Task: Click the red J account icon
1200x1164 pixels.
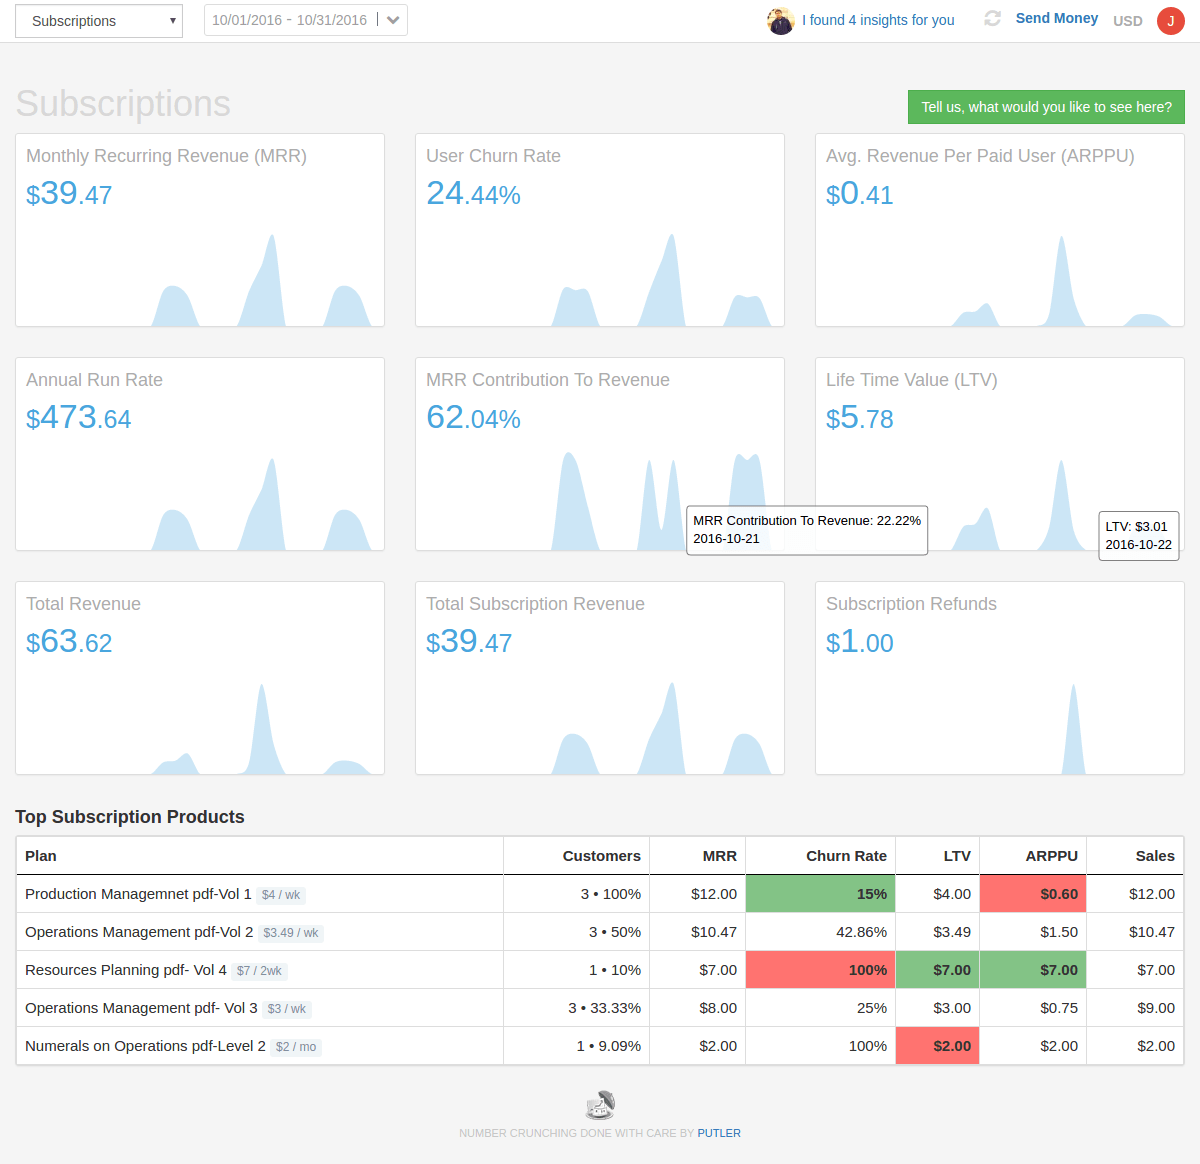Action: click(x=1170, y=20)
